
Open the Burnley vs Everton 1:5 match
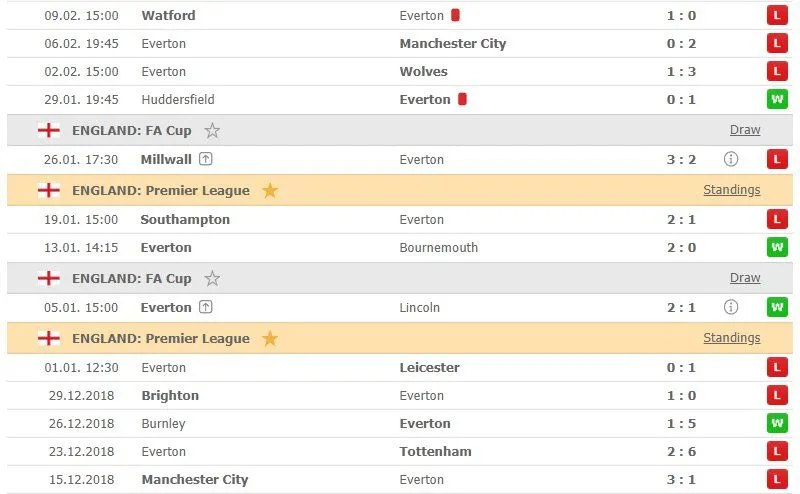400,423
